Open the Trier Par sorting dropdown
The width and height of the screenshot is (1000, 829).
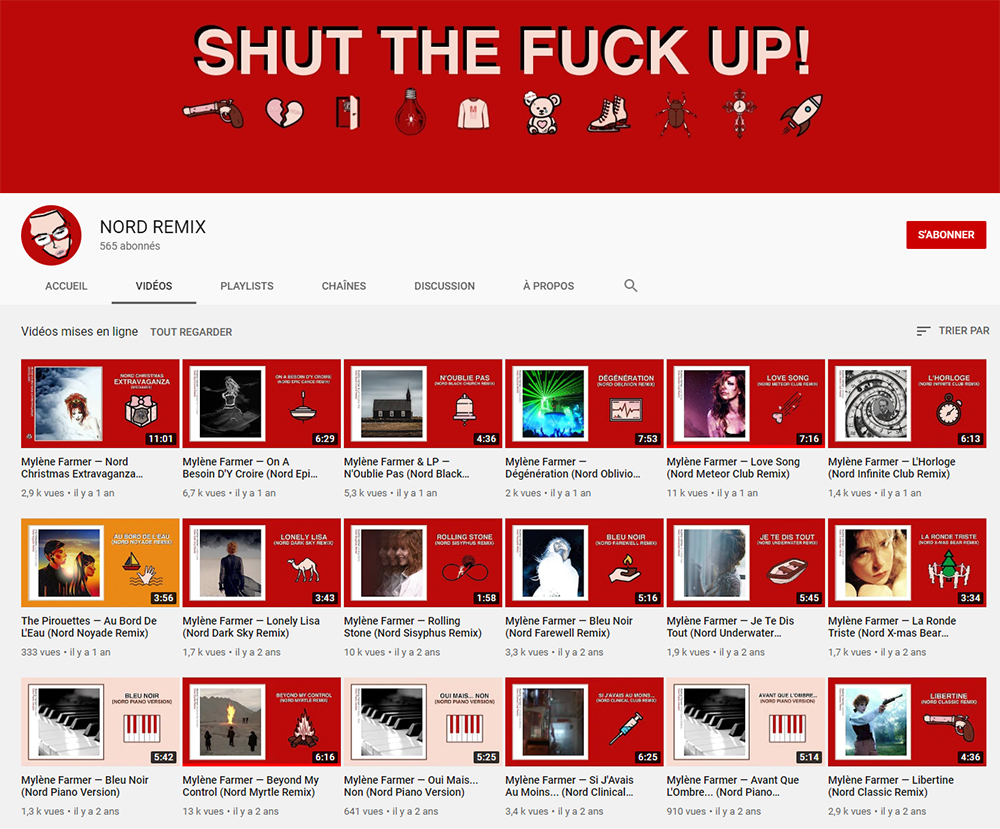pos(953,331)
